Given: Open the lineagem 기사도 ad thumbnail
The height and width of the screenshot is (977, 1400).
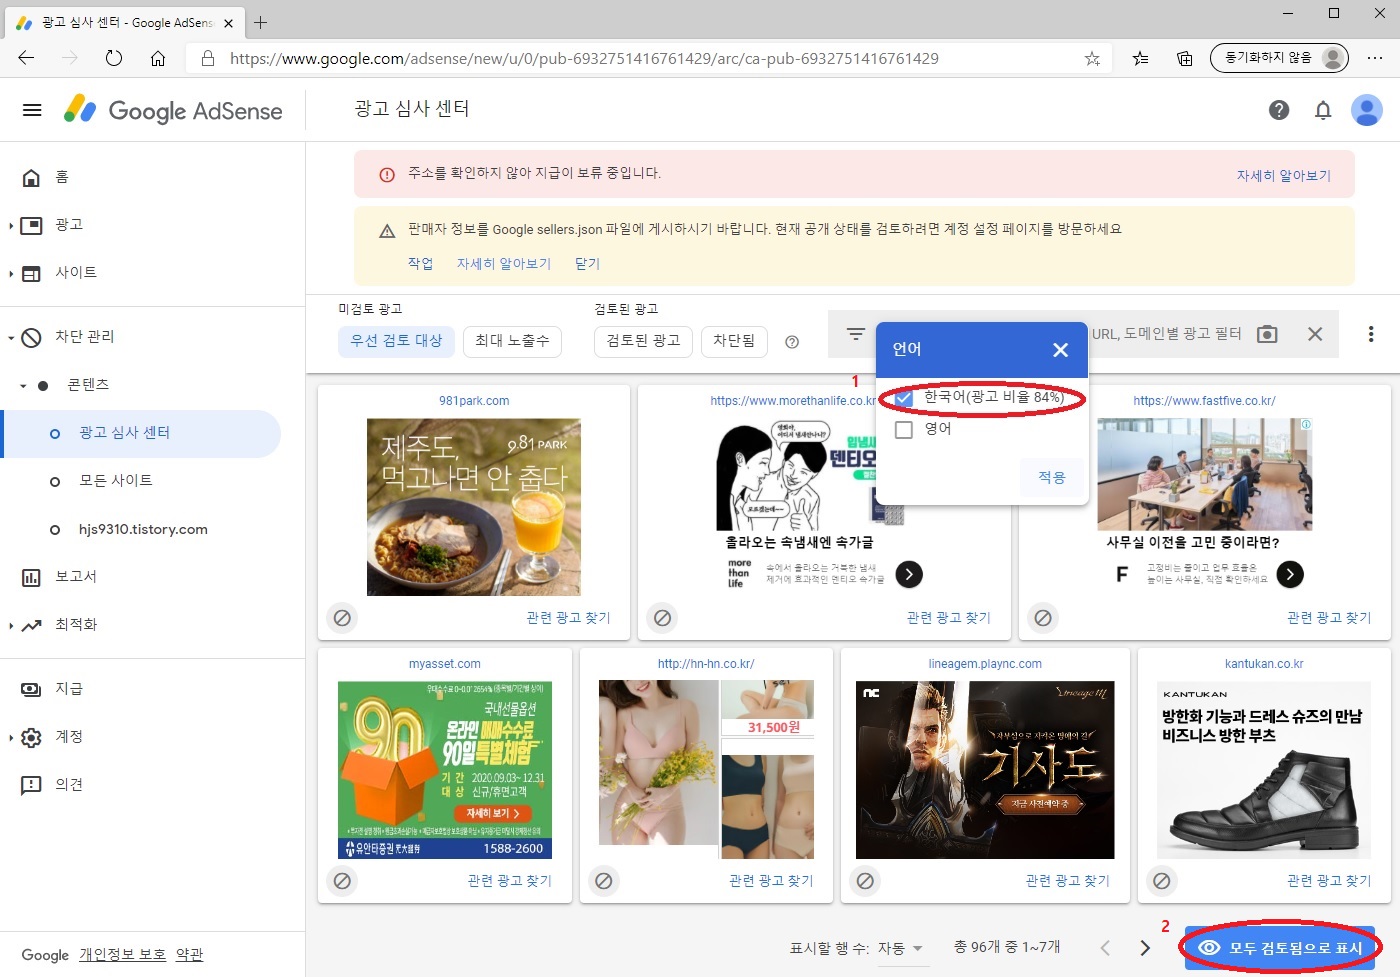Looking at the screenshot, I should (x=985, y=770).
